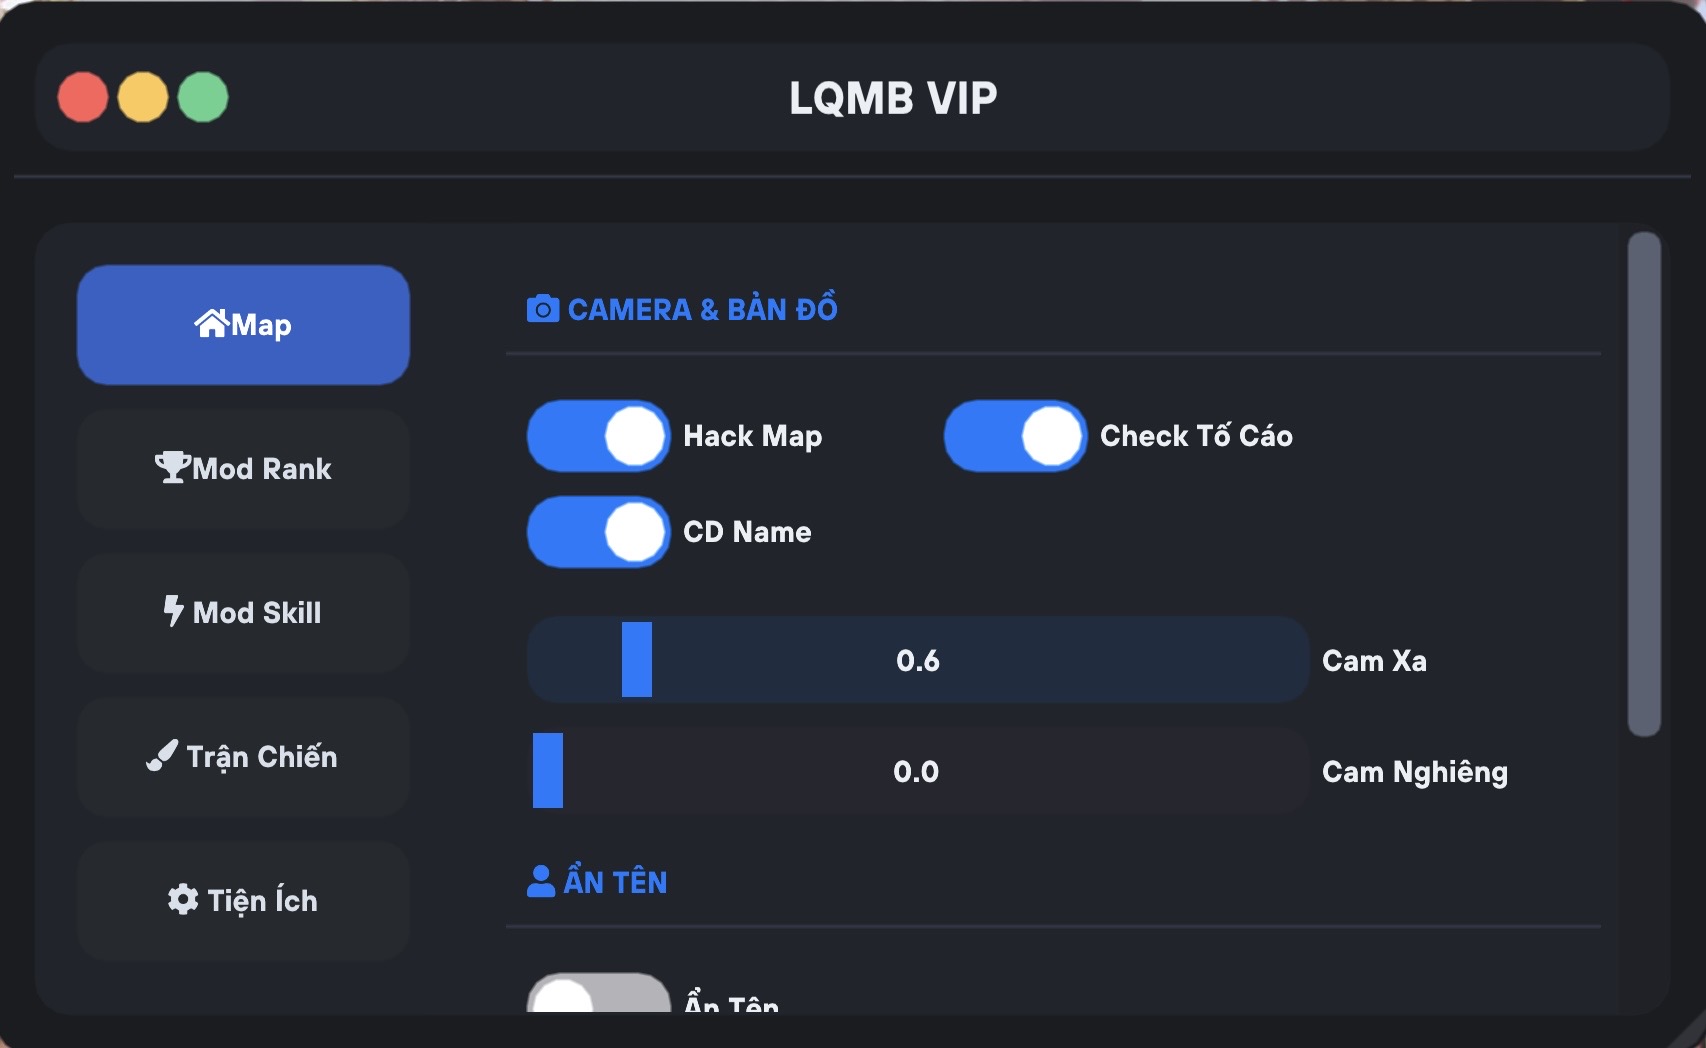Disable the Hack Map toggle

coord(598,436)
